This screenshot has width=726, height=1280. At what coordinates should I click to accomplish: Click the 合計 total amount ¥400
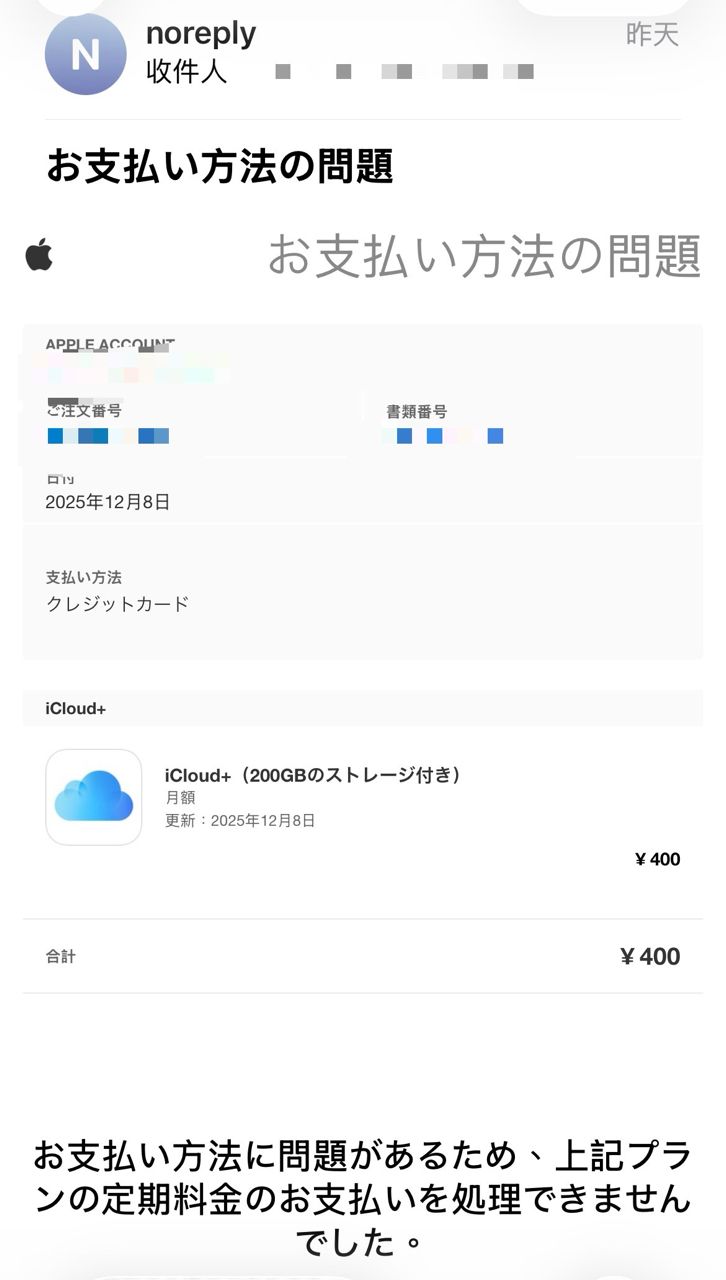coord(650,957)
